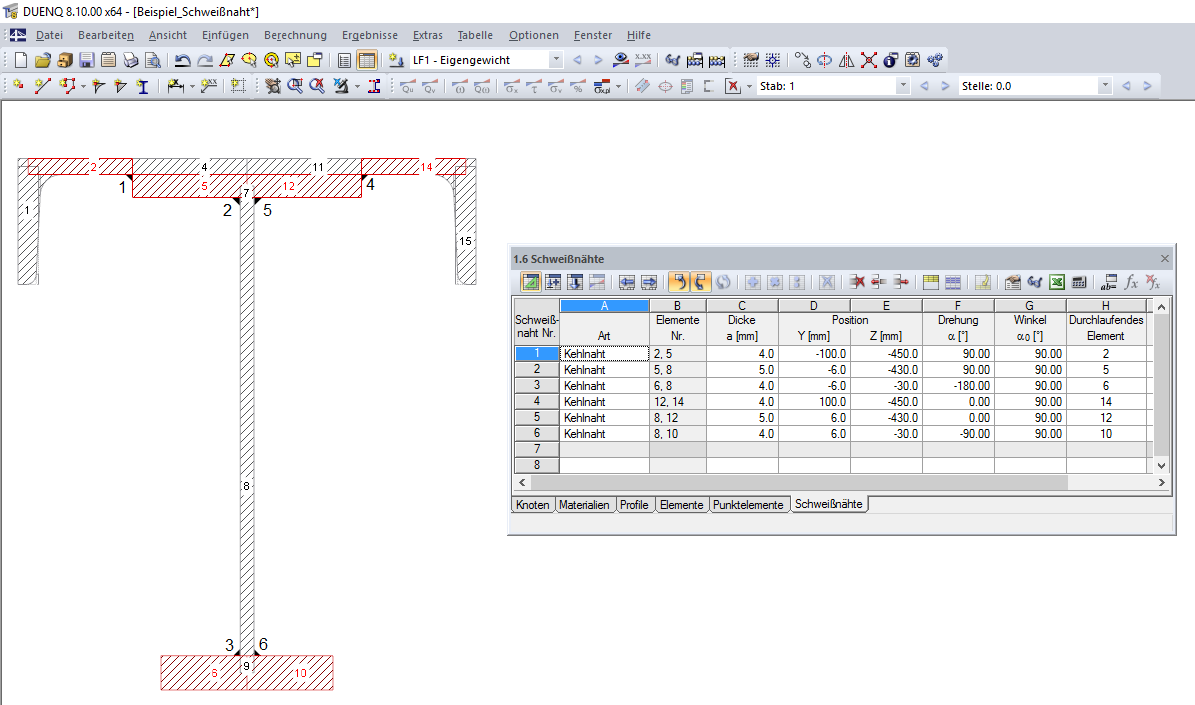
Task: Open the LF1 - Eigengewicht load case dropdown
Action: pyautogui.click(x=556, y=60)
